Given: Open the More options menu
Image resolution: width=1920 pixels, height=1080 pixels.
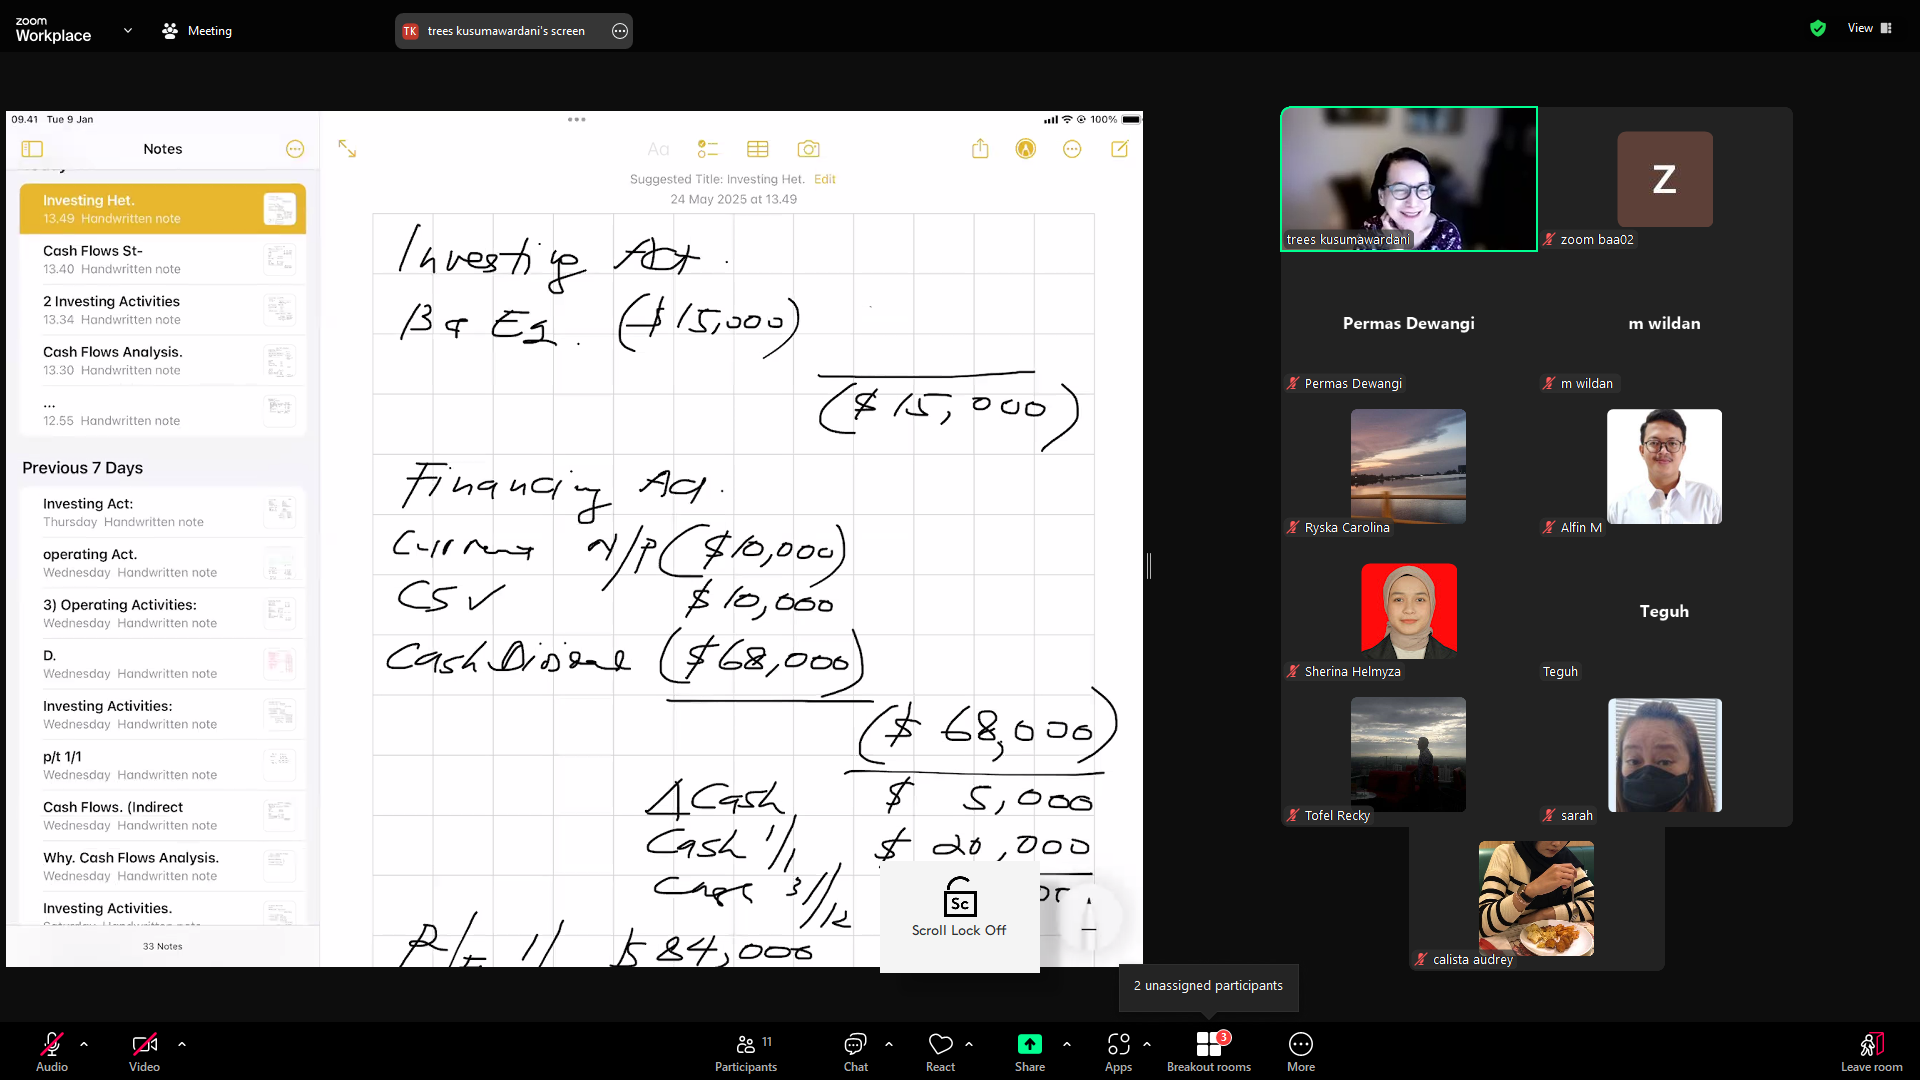Looking at the screenshot, I should click(1301, 1051).
